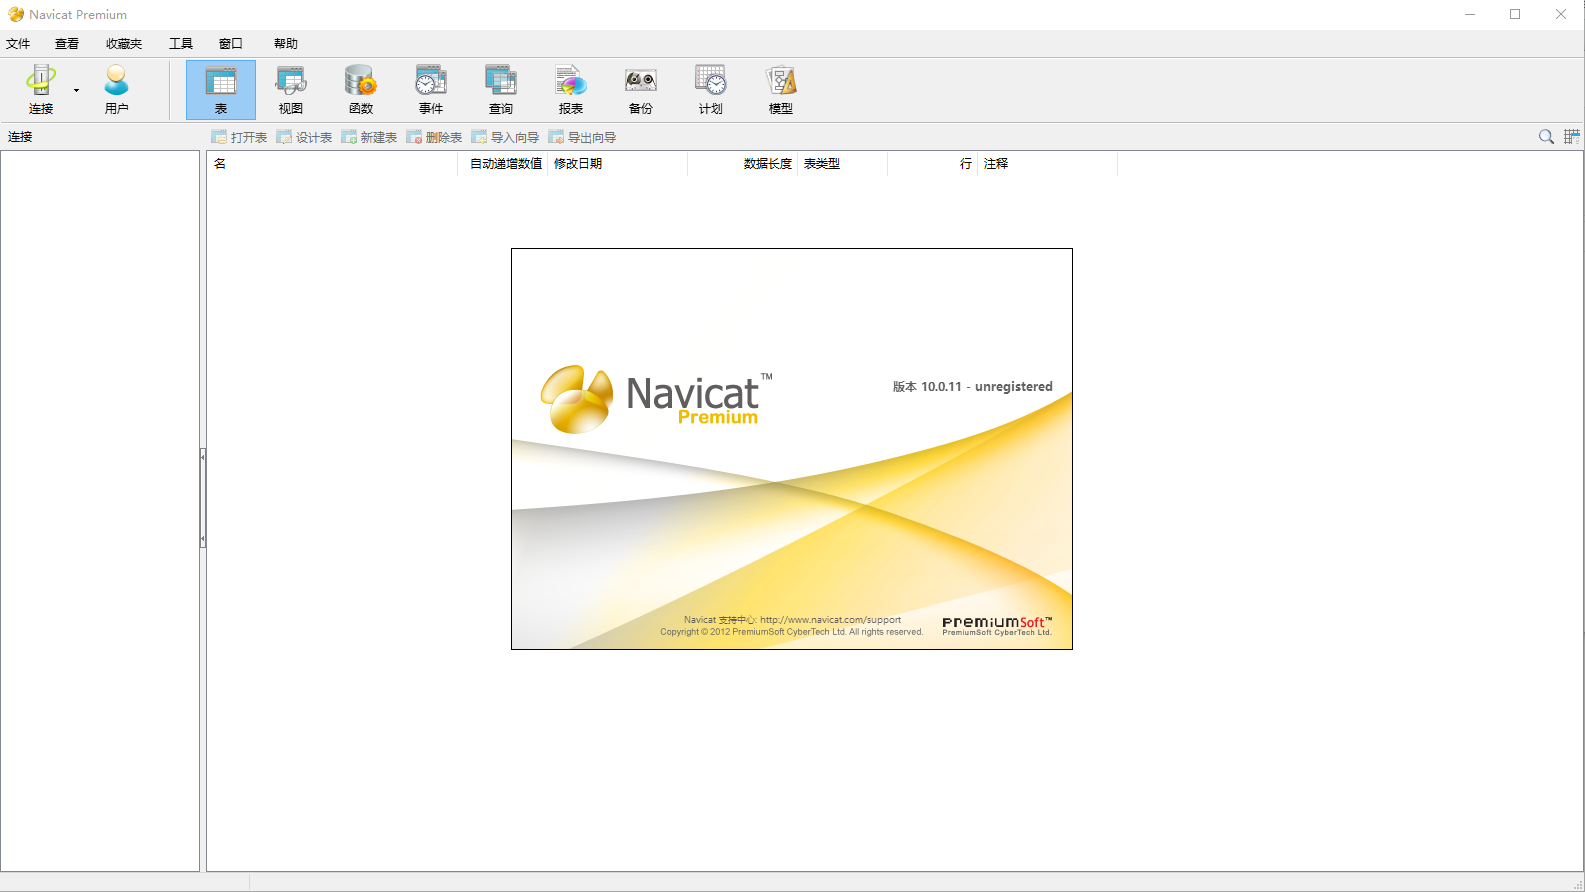Click 删除表 (Delete Table)
This screenshot has width=1585, height=892.
pyautogui.click(x=434, y=137)
